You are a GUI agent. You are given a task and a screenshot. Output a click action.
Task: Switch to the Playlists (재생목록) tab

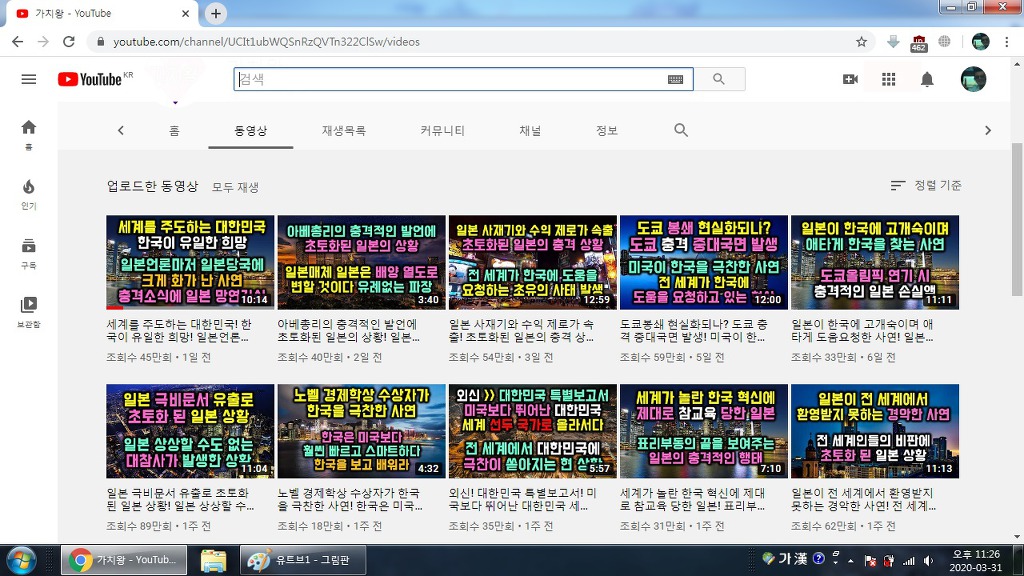[343, 131]
